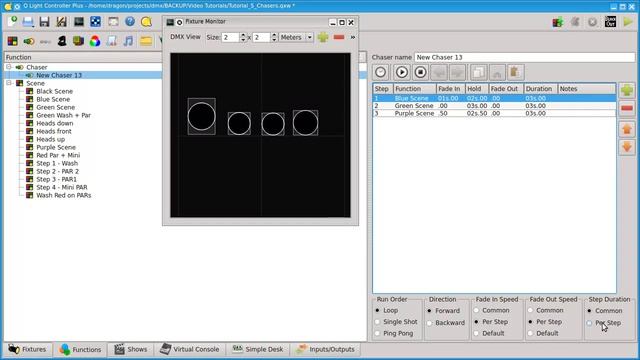640x360 pixels.
Task: Select Wash Red on PARs scene
Action: (x=63, y=196)
